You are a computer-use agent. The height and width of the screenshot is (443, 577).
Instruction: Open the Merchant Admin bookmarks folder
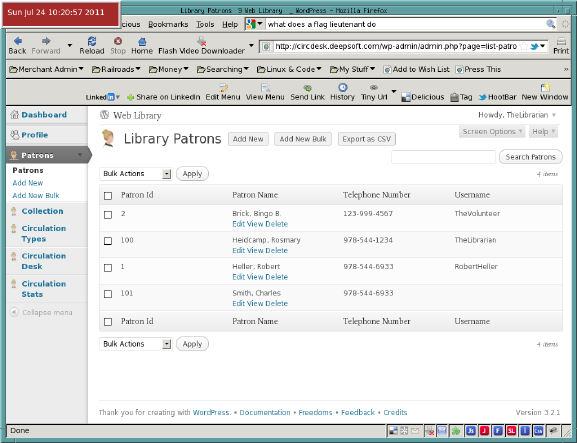coord(46,69)
